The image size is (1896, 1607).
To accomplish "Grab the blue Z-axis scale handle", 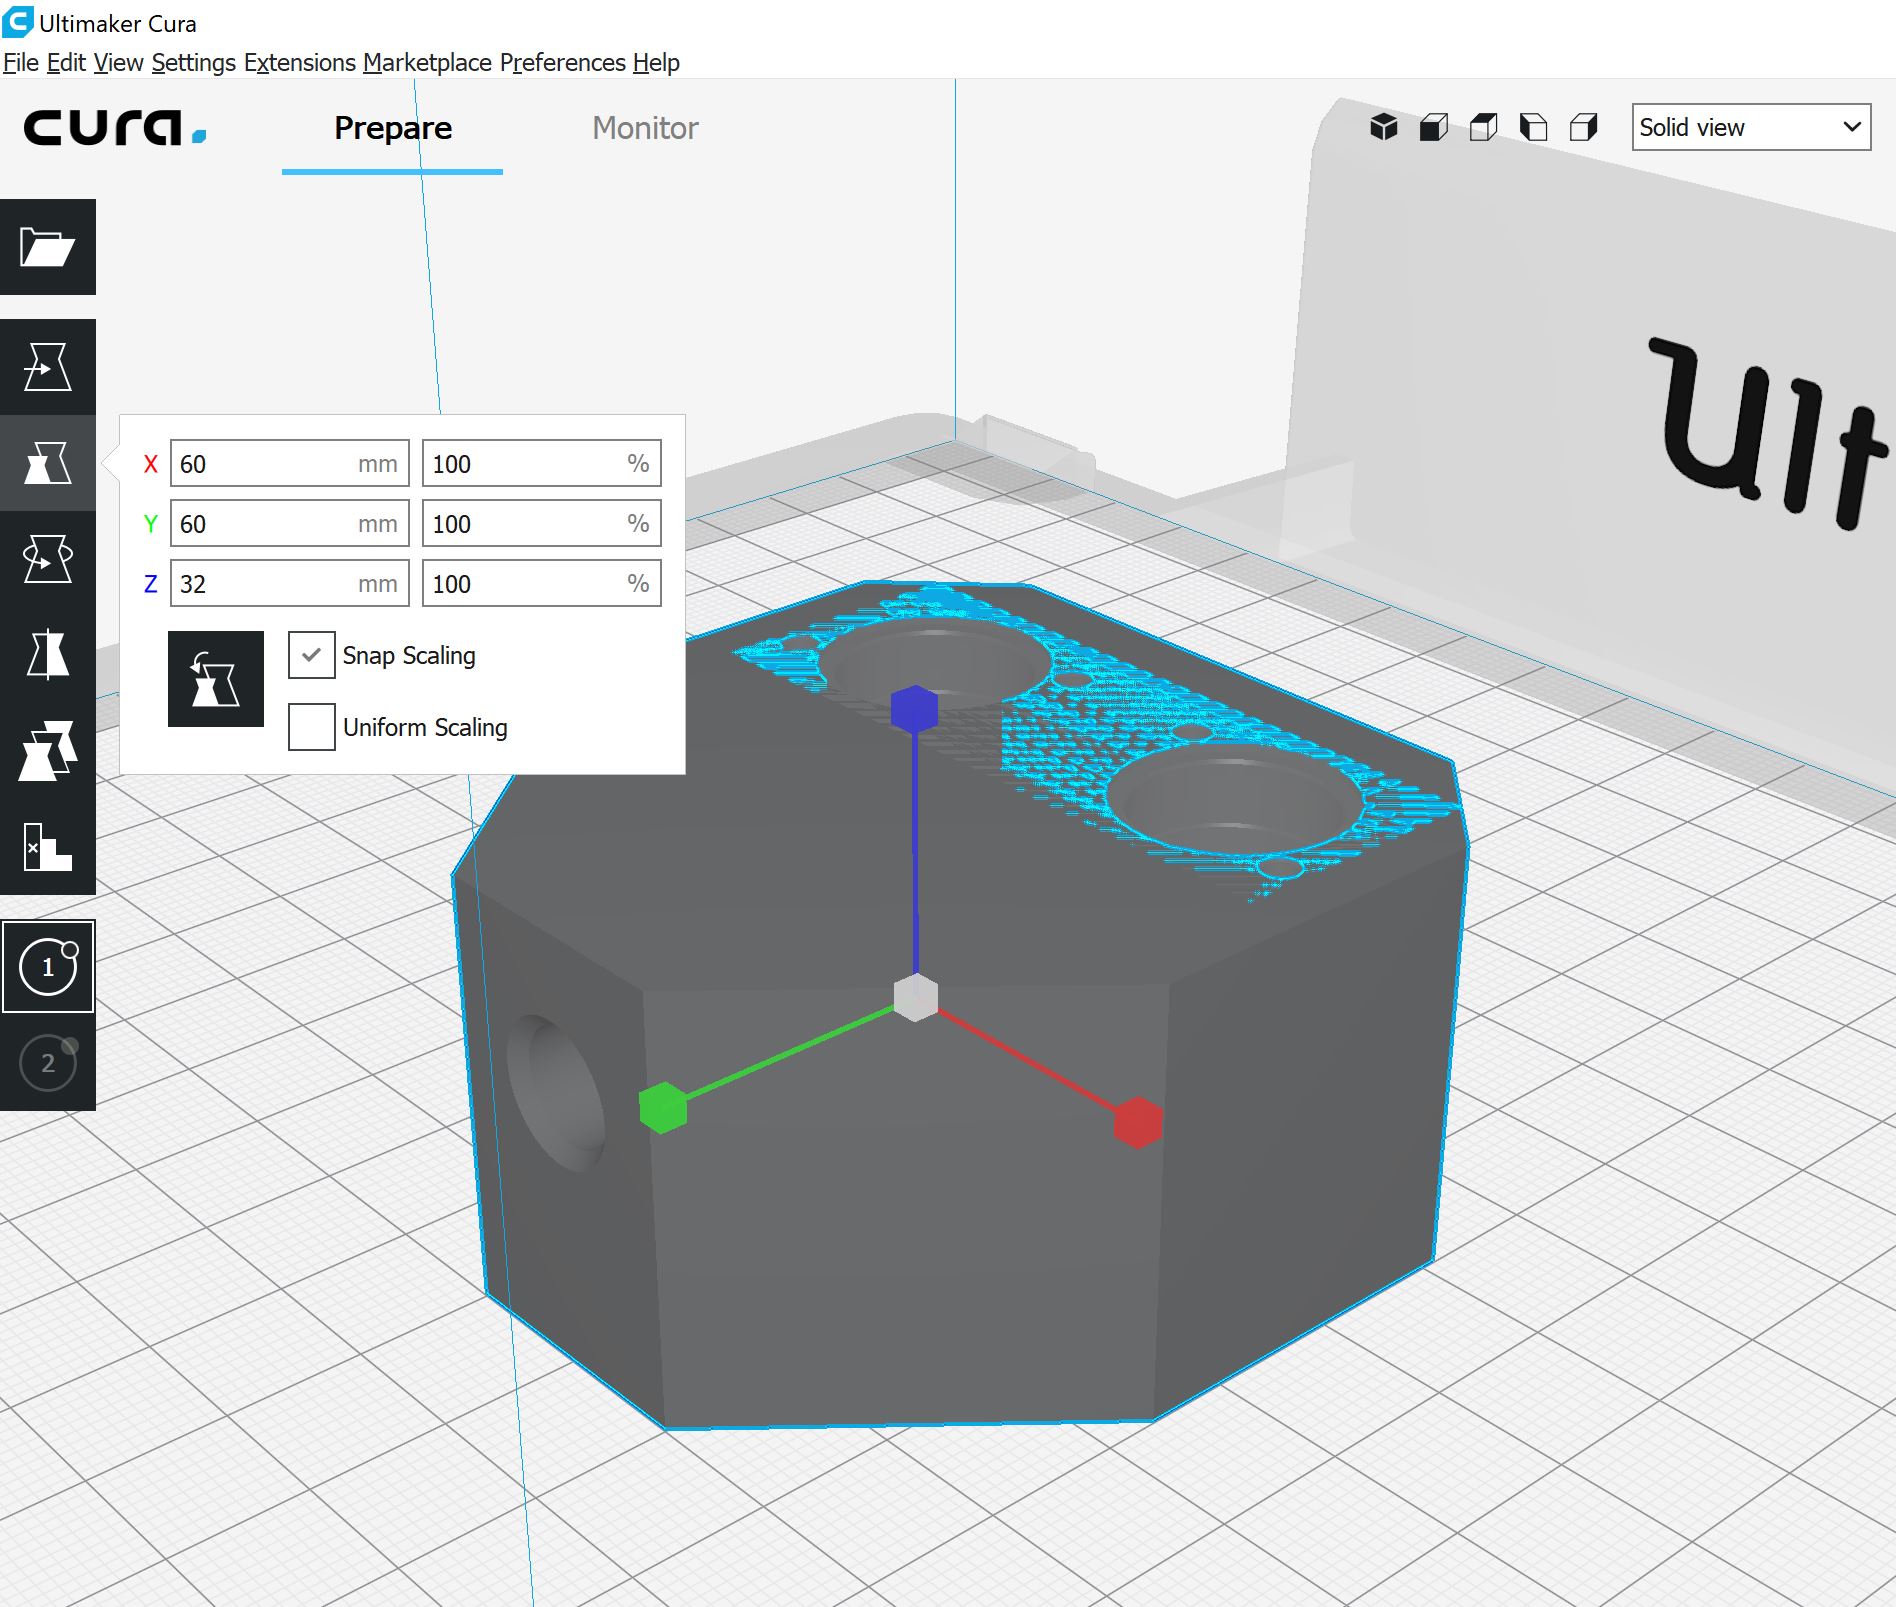I will (x=914, y=708).
